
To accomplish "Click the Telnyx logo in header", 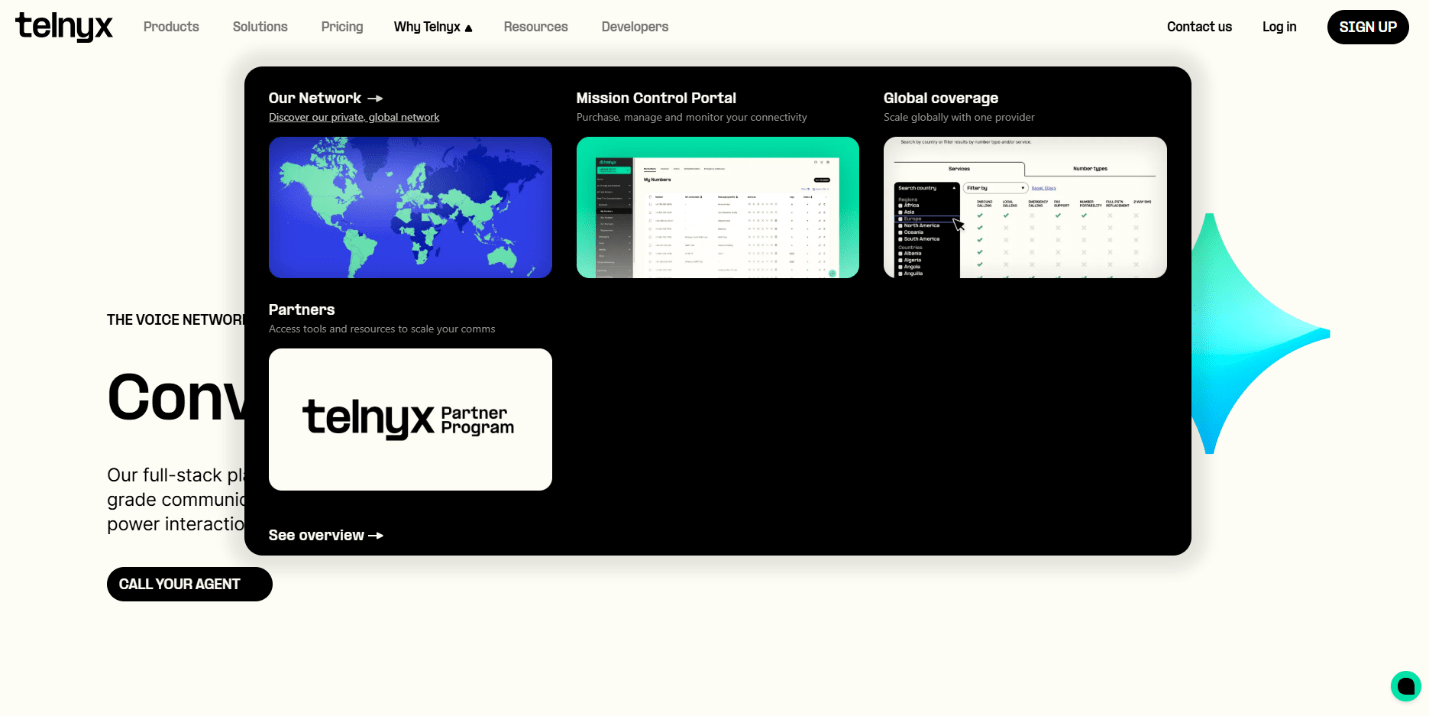I will (64, 27).
